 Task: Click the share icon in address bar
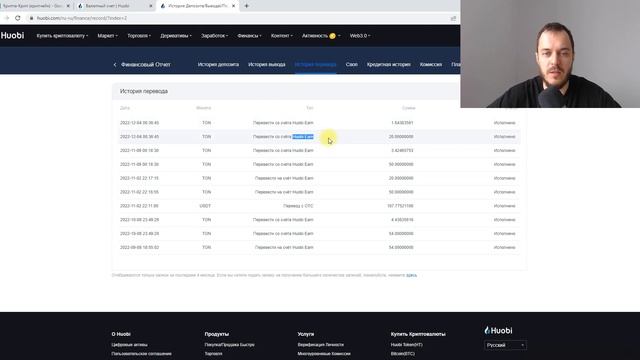(x=453, y=18)
